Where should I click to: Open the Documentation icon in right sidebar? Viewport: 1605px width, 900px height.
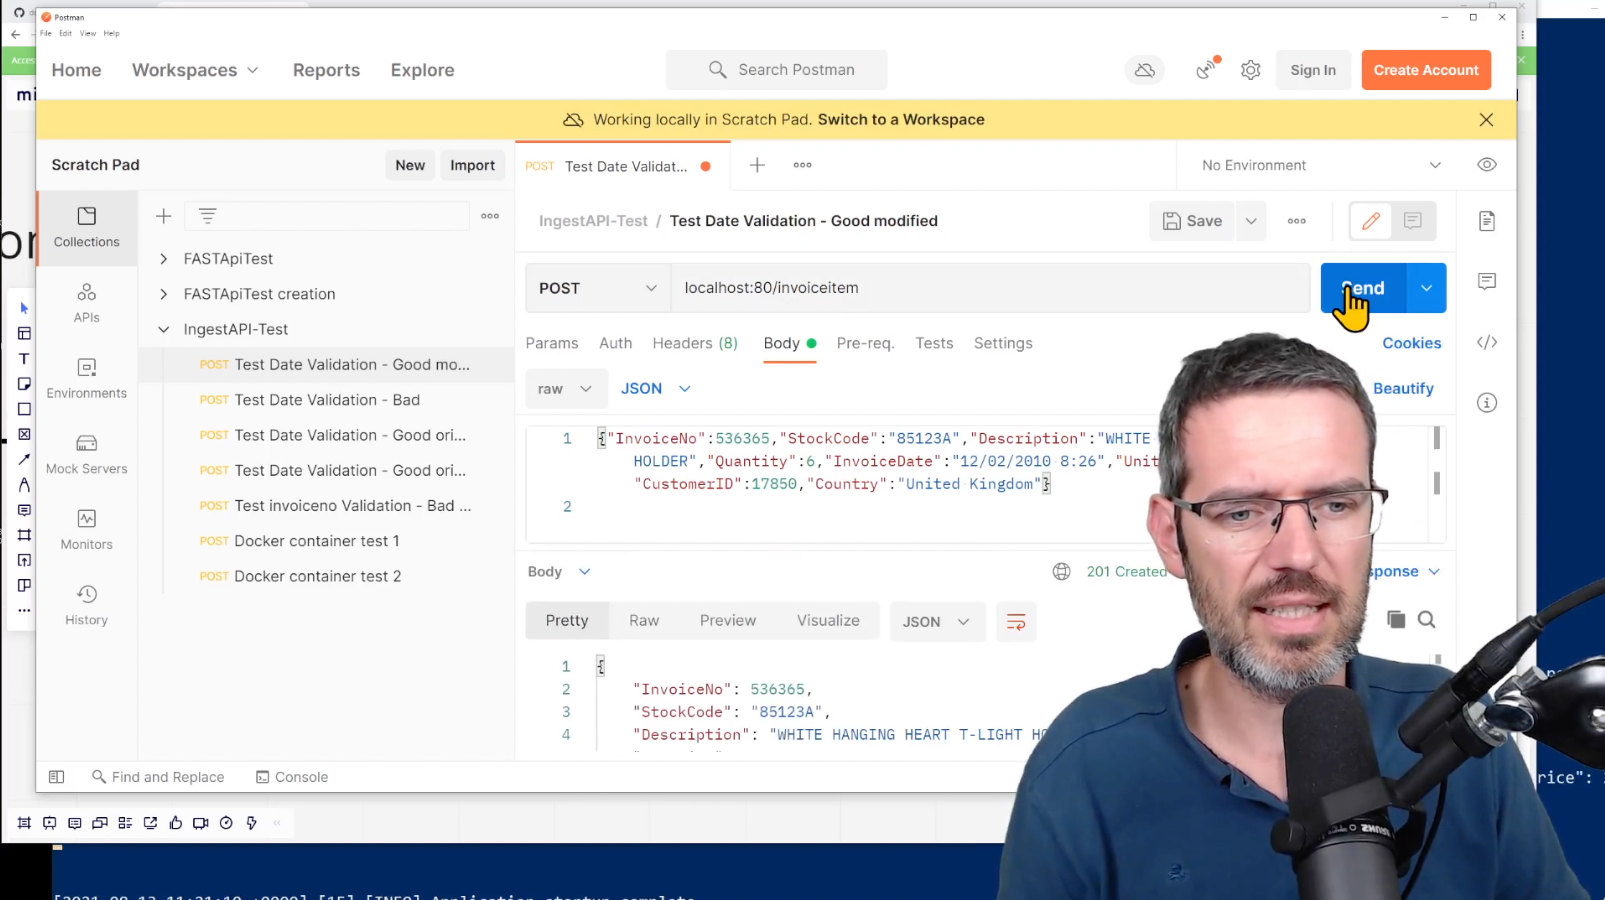pos(1487,221)
